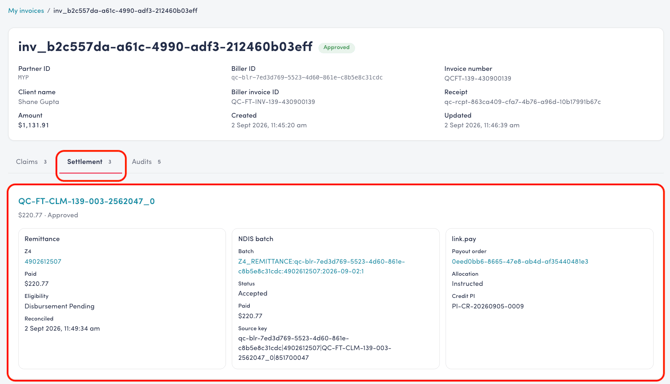Screen dimensions: 670x384
Task: Click the link.pay card heading
Action: tap(464, 239)
